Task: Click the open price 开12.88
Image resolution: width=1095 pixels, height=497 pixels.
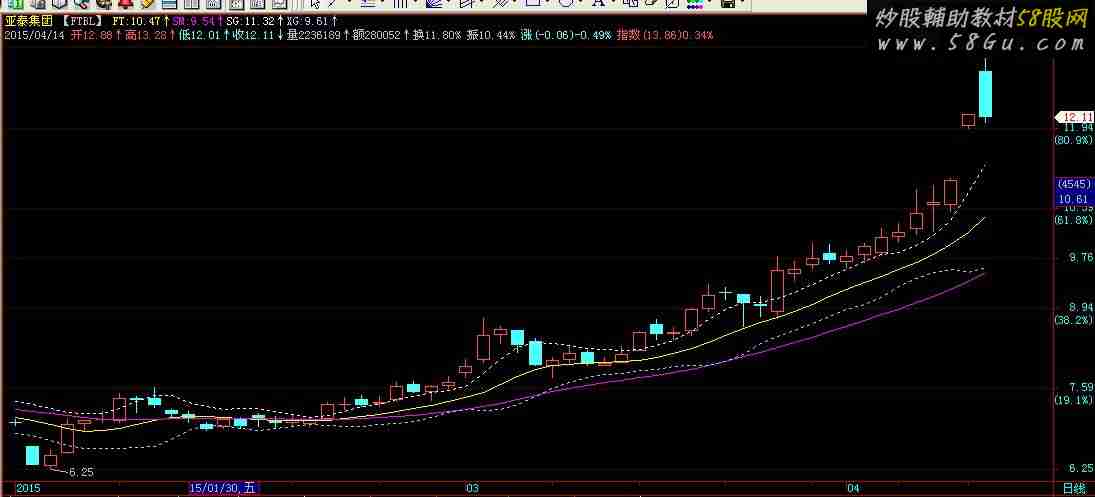Action: tap(93, 35)
